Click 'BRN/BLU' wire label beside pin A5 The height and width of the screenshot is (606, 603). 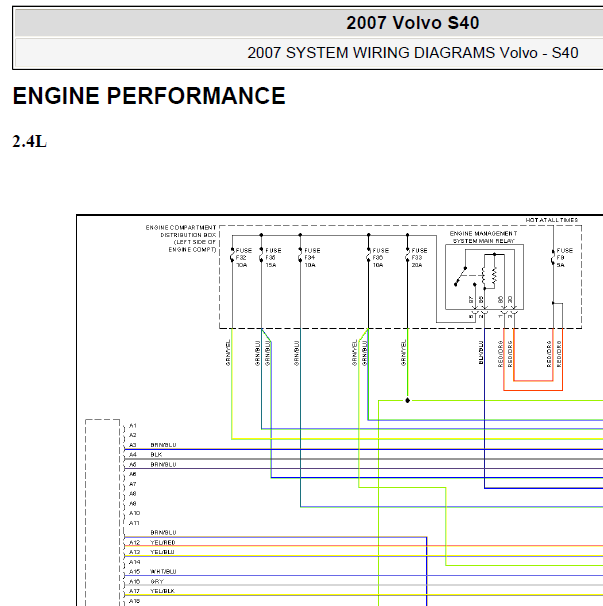point(163,464)
